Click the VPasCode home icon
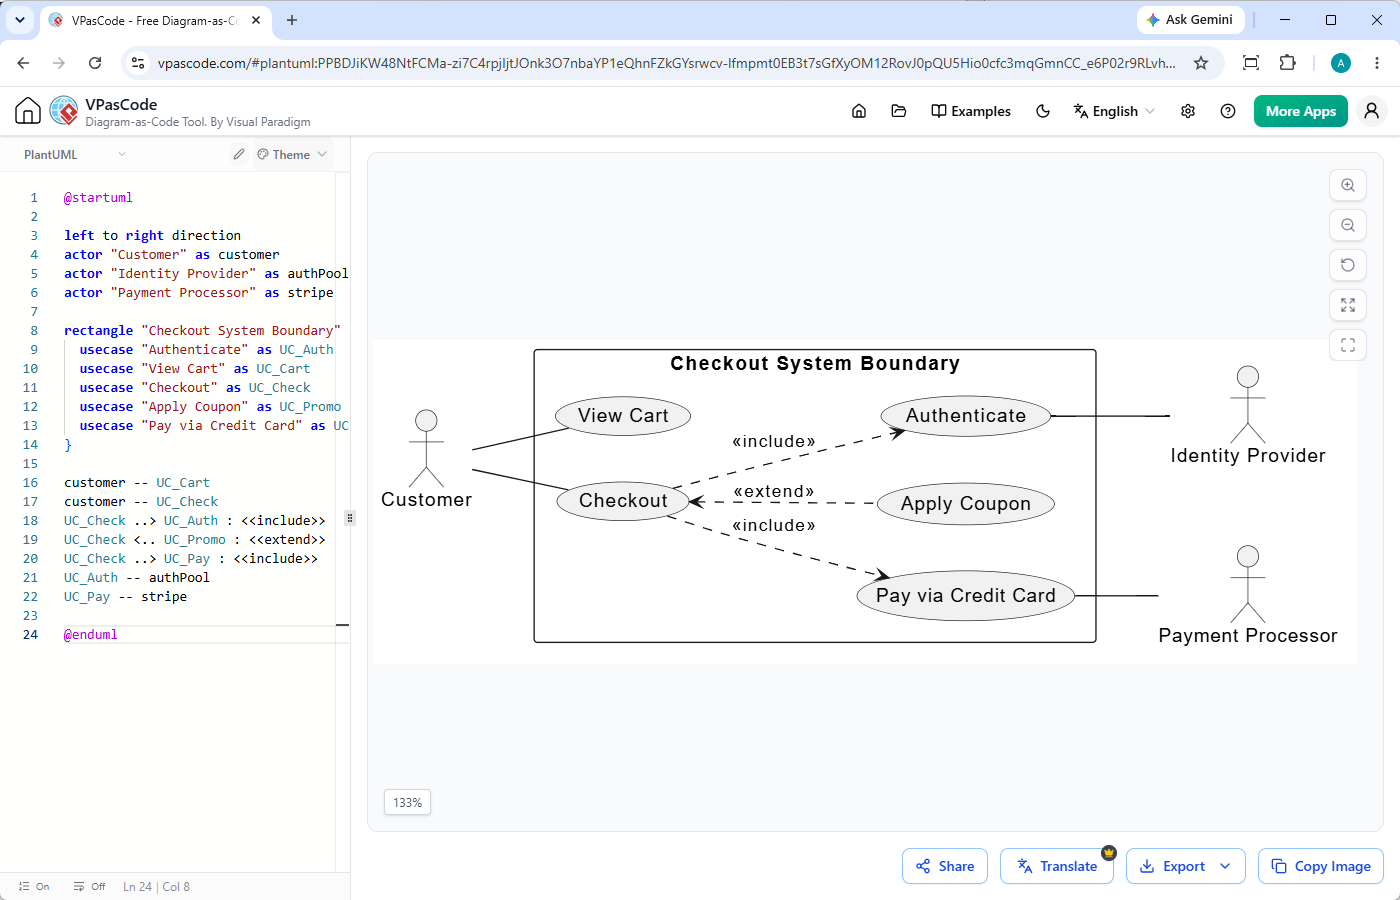 point(28,111)
